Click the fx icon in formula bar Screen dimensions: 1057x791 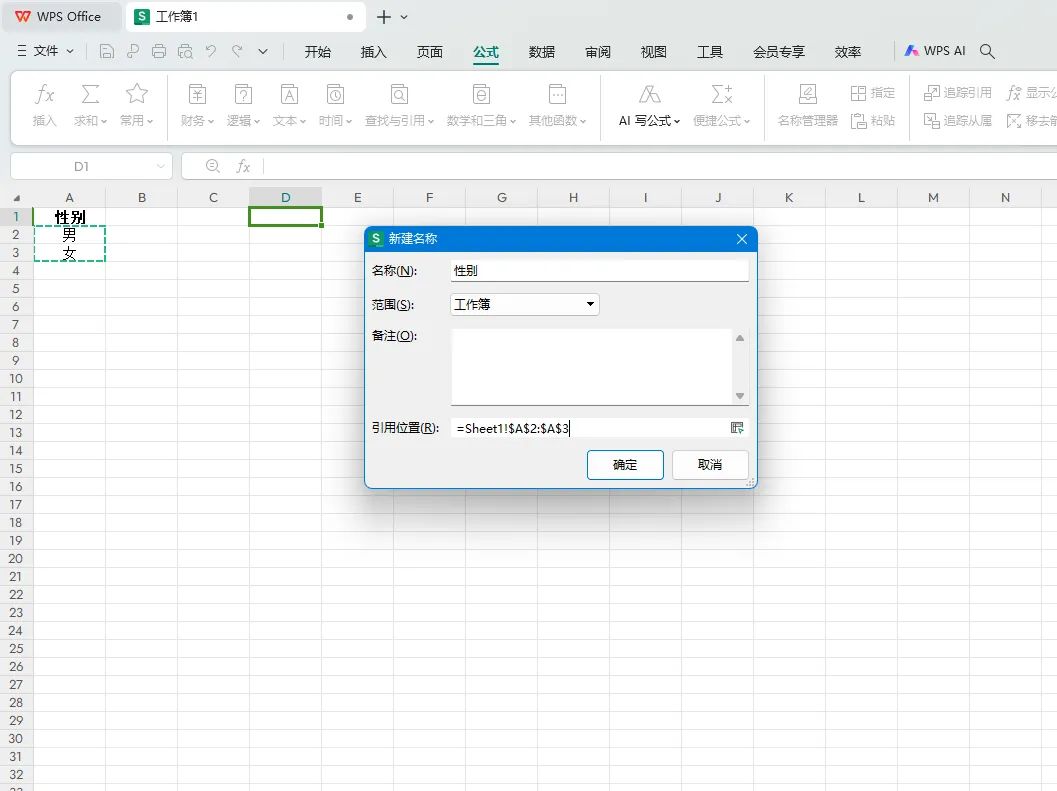tap(243, 166)
